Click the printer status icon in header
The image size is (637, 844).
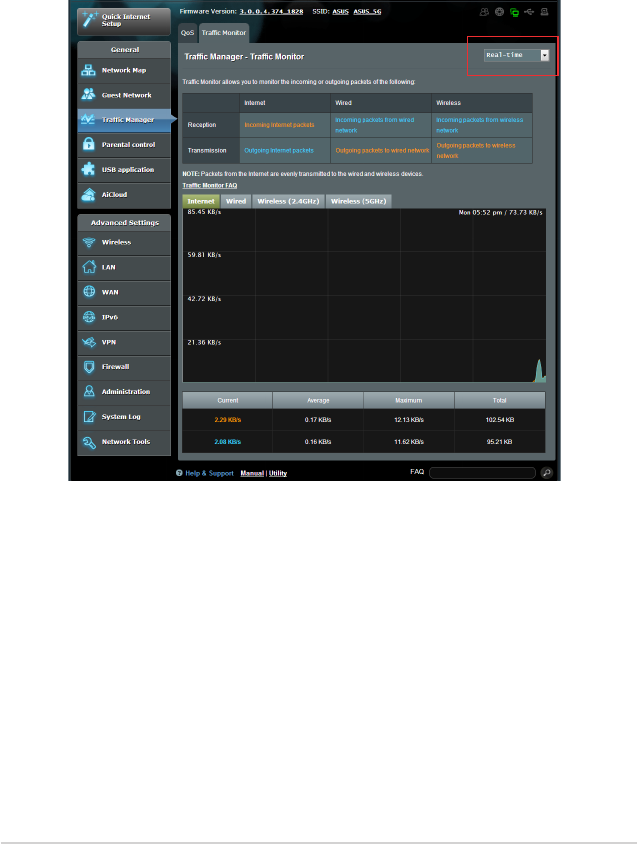point(544,12)
